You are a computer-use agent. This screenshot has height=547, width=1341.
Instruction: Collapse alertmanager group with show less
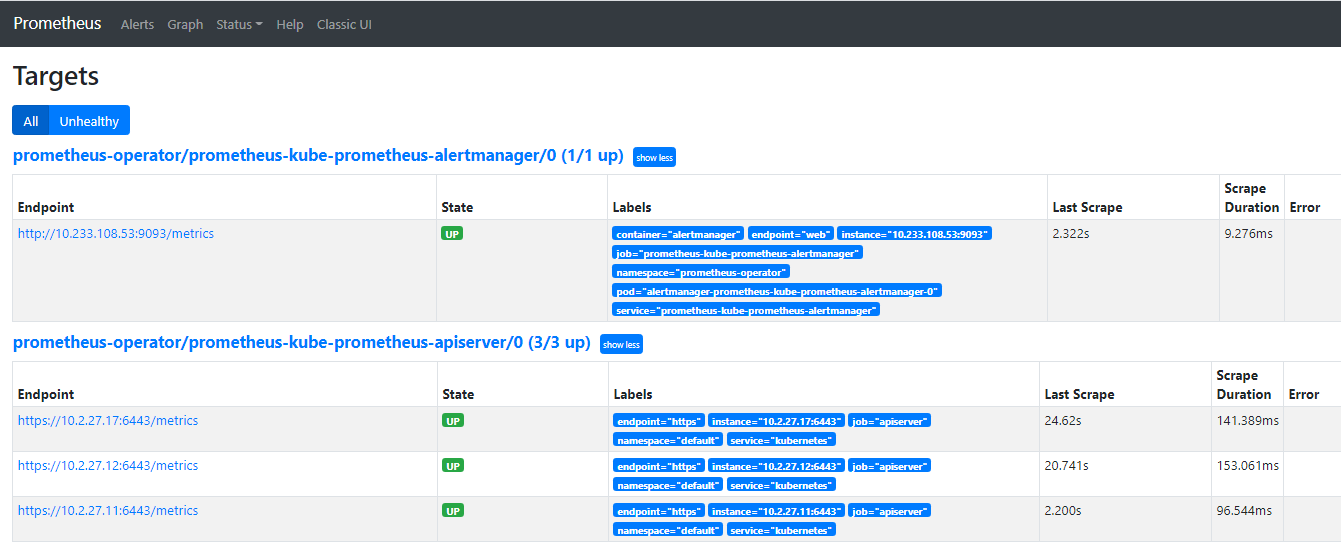(x=654, y=157)
